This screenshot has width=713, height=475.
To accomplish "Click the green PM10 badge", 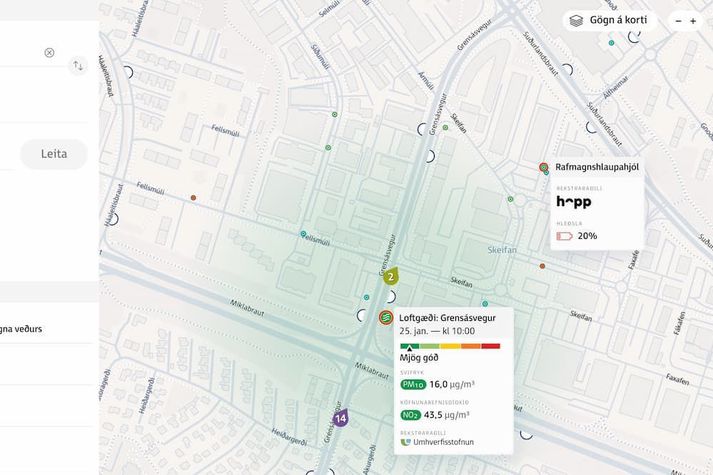I will coord(413,385).
